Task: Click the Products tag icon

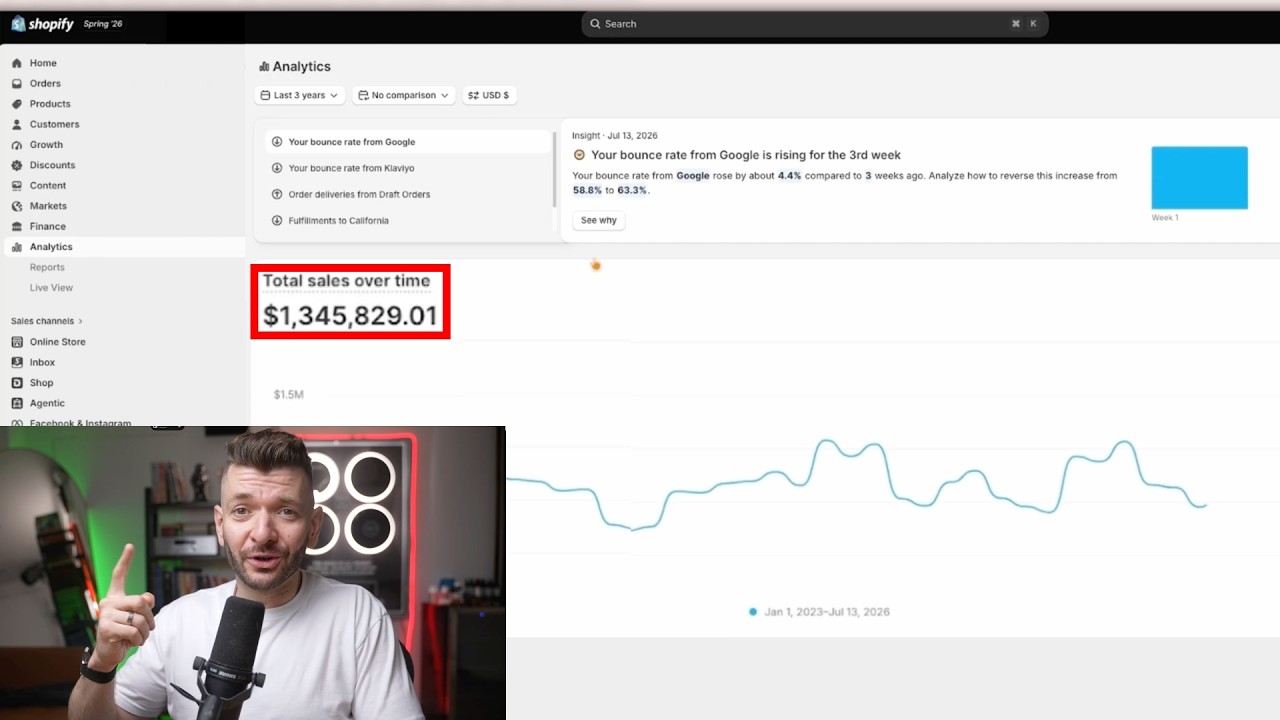Action: (x=17, y=104)
